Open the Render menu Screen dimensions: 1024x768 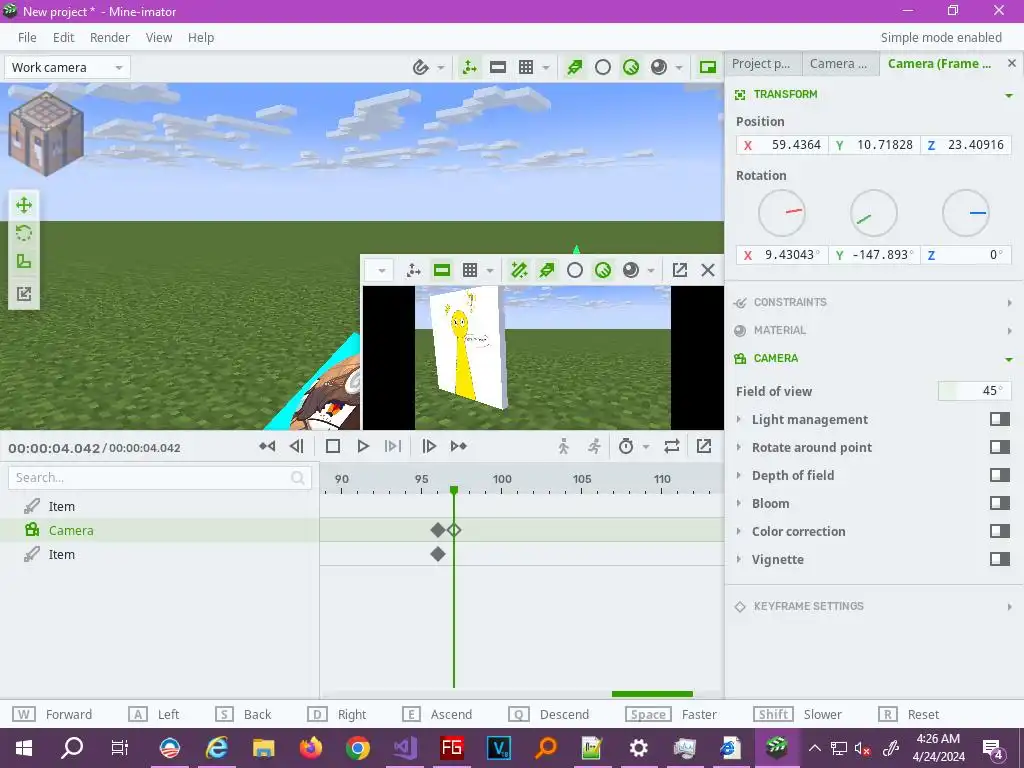pyautogui.click(x=110, y=37)
